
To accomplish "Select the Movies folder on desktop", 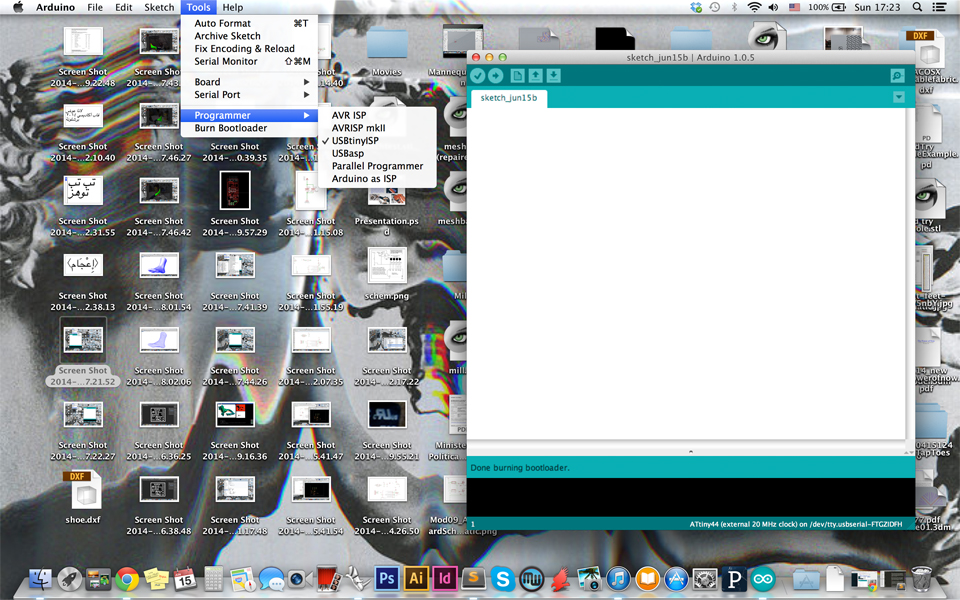I will tap(386, 51).
